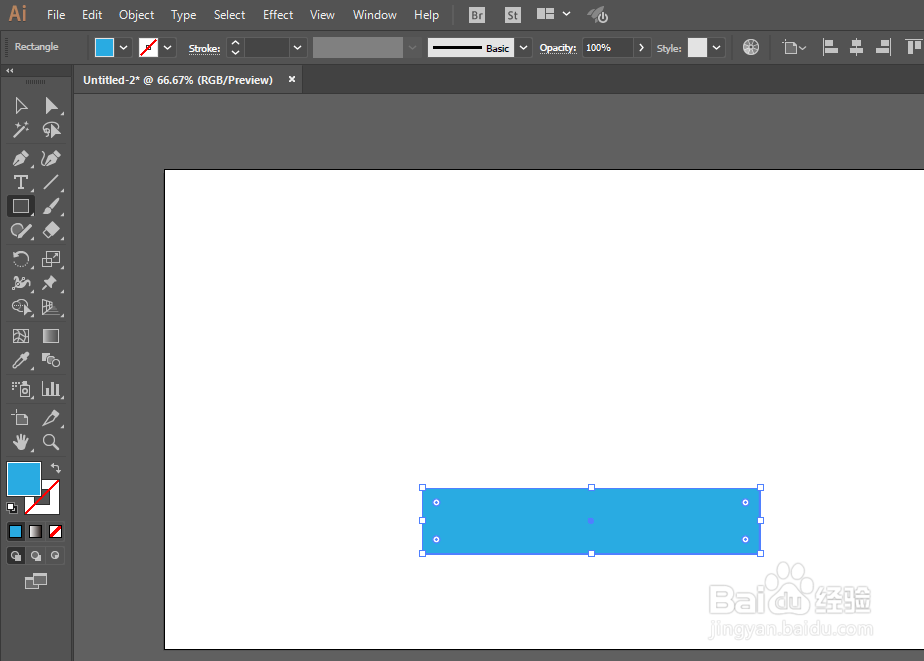Open the Object menu
Viewport: 924px width, 661px height.
click(136, 15)
